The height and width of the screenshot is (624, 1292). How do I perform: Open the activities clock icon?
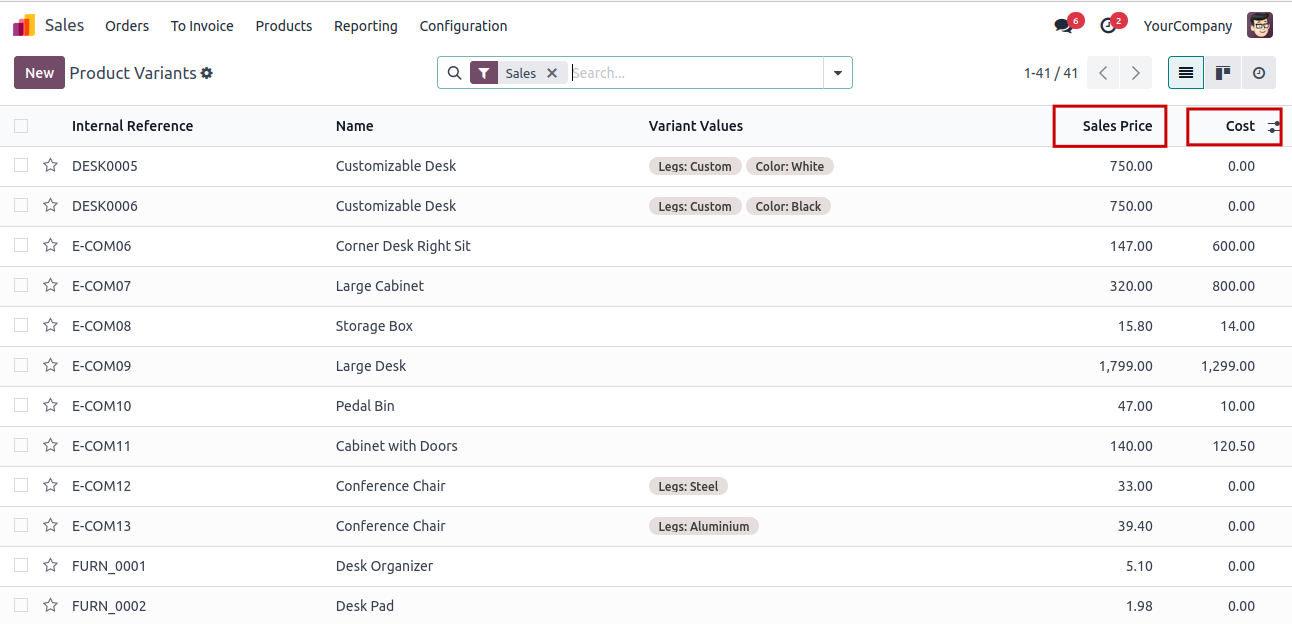pyautogui.click(x=1108, y=26)
